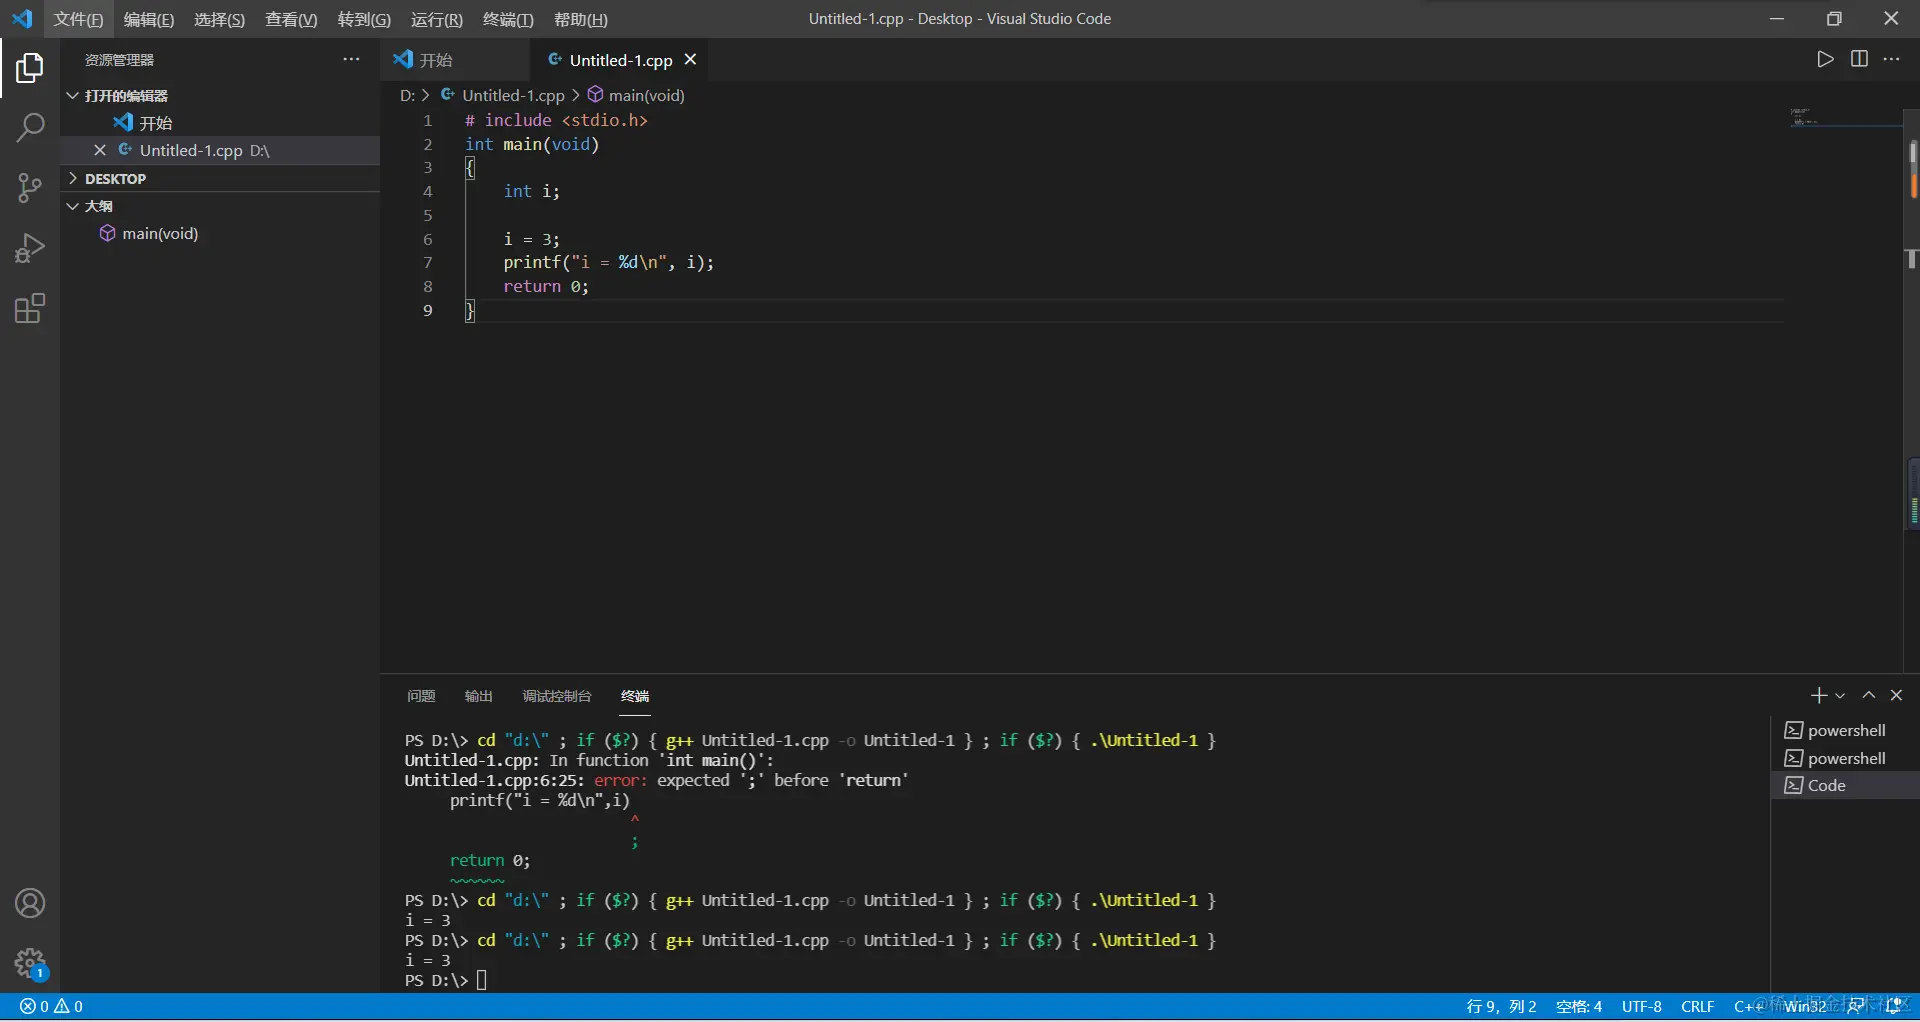Open the 文件(F) menu
Screen dimensions: 1920x1022
78,19
